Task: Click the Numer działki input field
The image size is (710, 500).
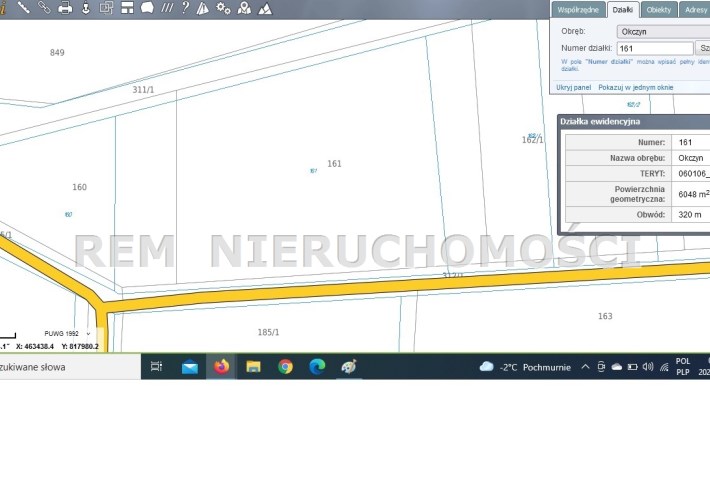Action: (x=654, y=48)
